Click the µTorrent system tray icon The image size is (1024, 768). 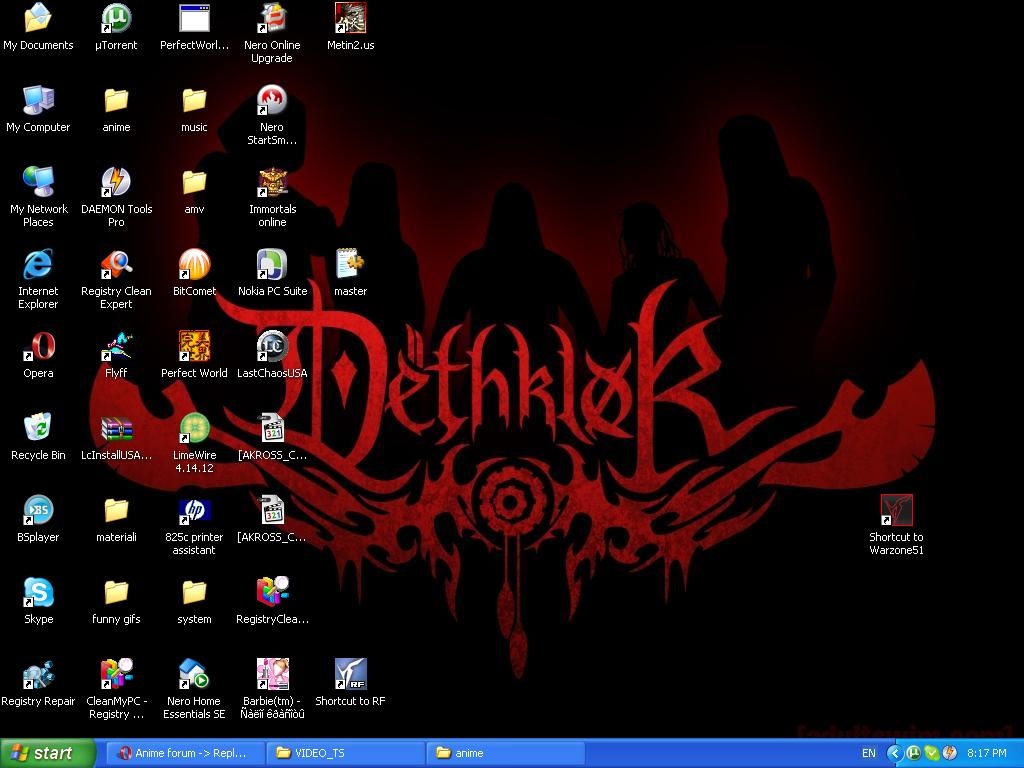pyautogui.click(x=913, y=754)
